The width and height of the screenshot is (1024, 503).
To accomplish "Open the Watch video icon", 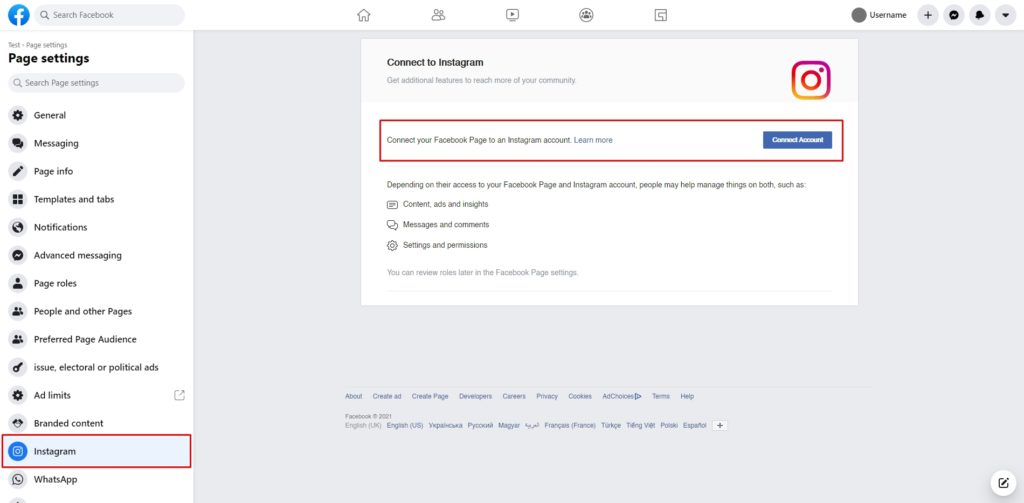I will (x=512, y=15).
